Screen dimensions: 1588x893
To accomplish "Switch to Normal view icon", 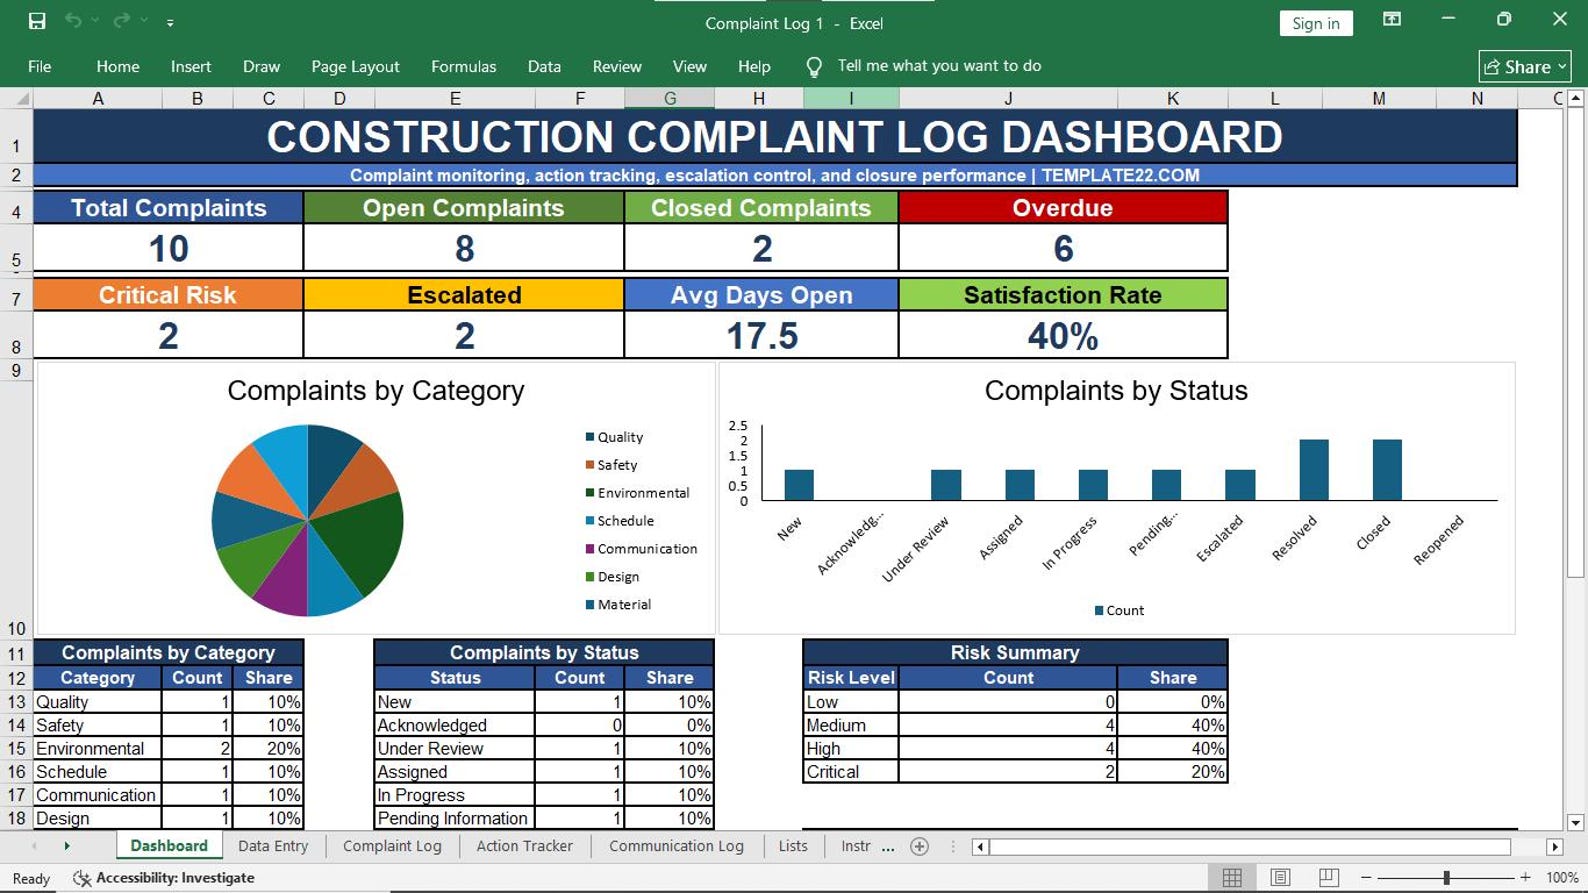I will pyautogui.click(x=1232, y=878).
